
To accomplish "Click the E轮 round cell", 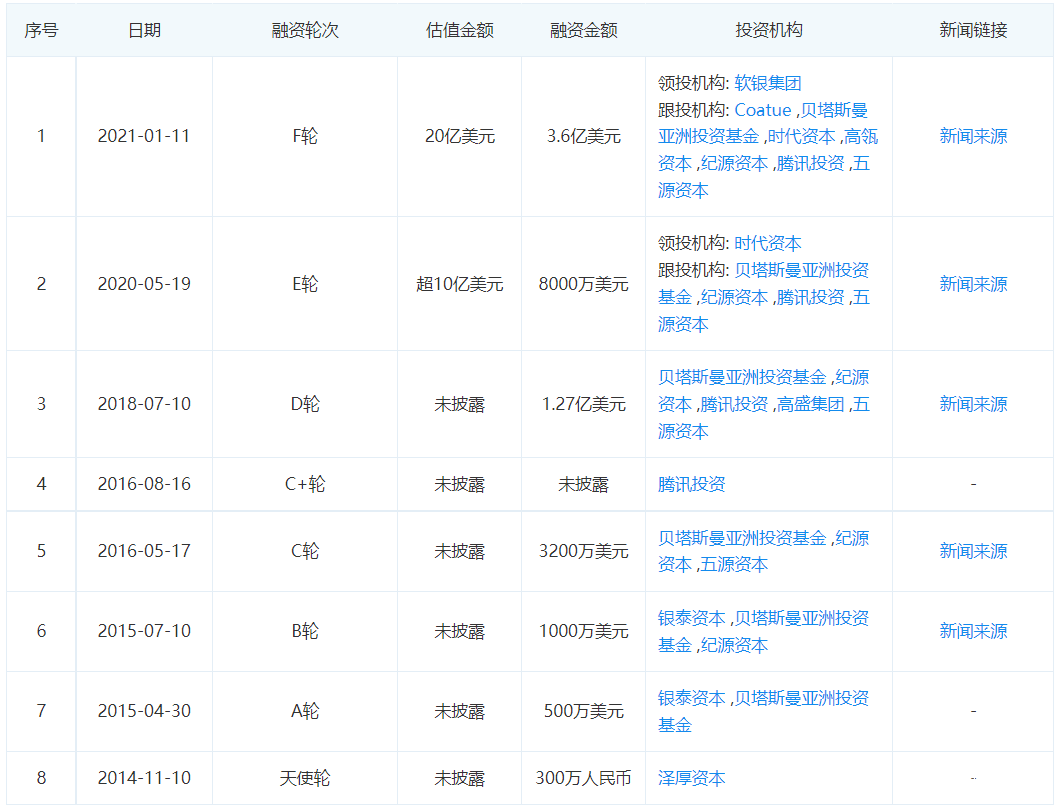I will click(305, 284).
